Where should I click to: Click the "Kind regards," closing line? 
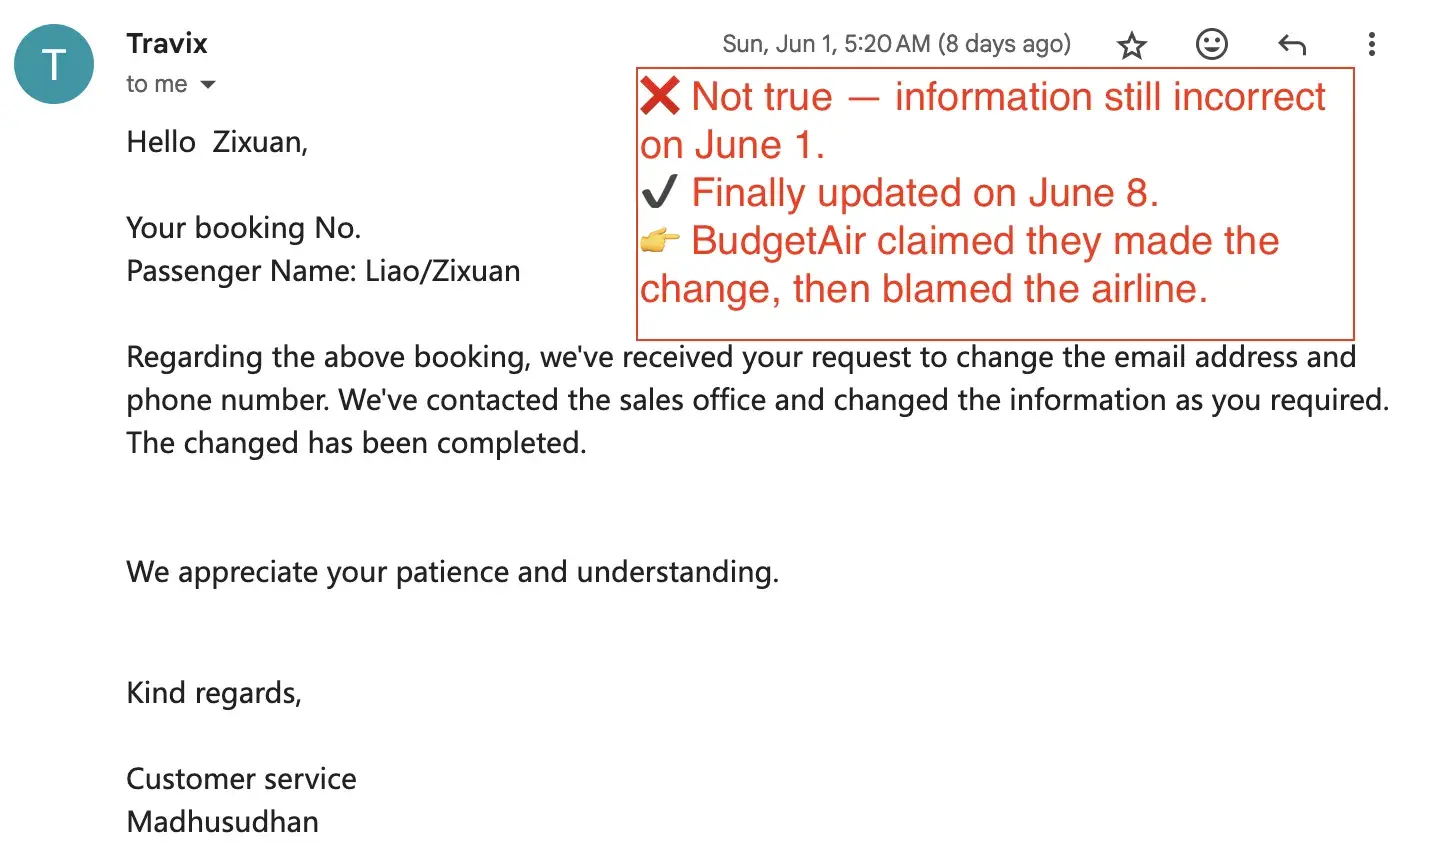tap(214, 693)
